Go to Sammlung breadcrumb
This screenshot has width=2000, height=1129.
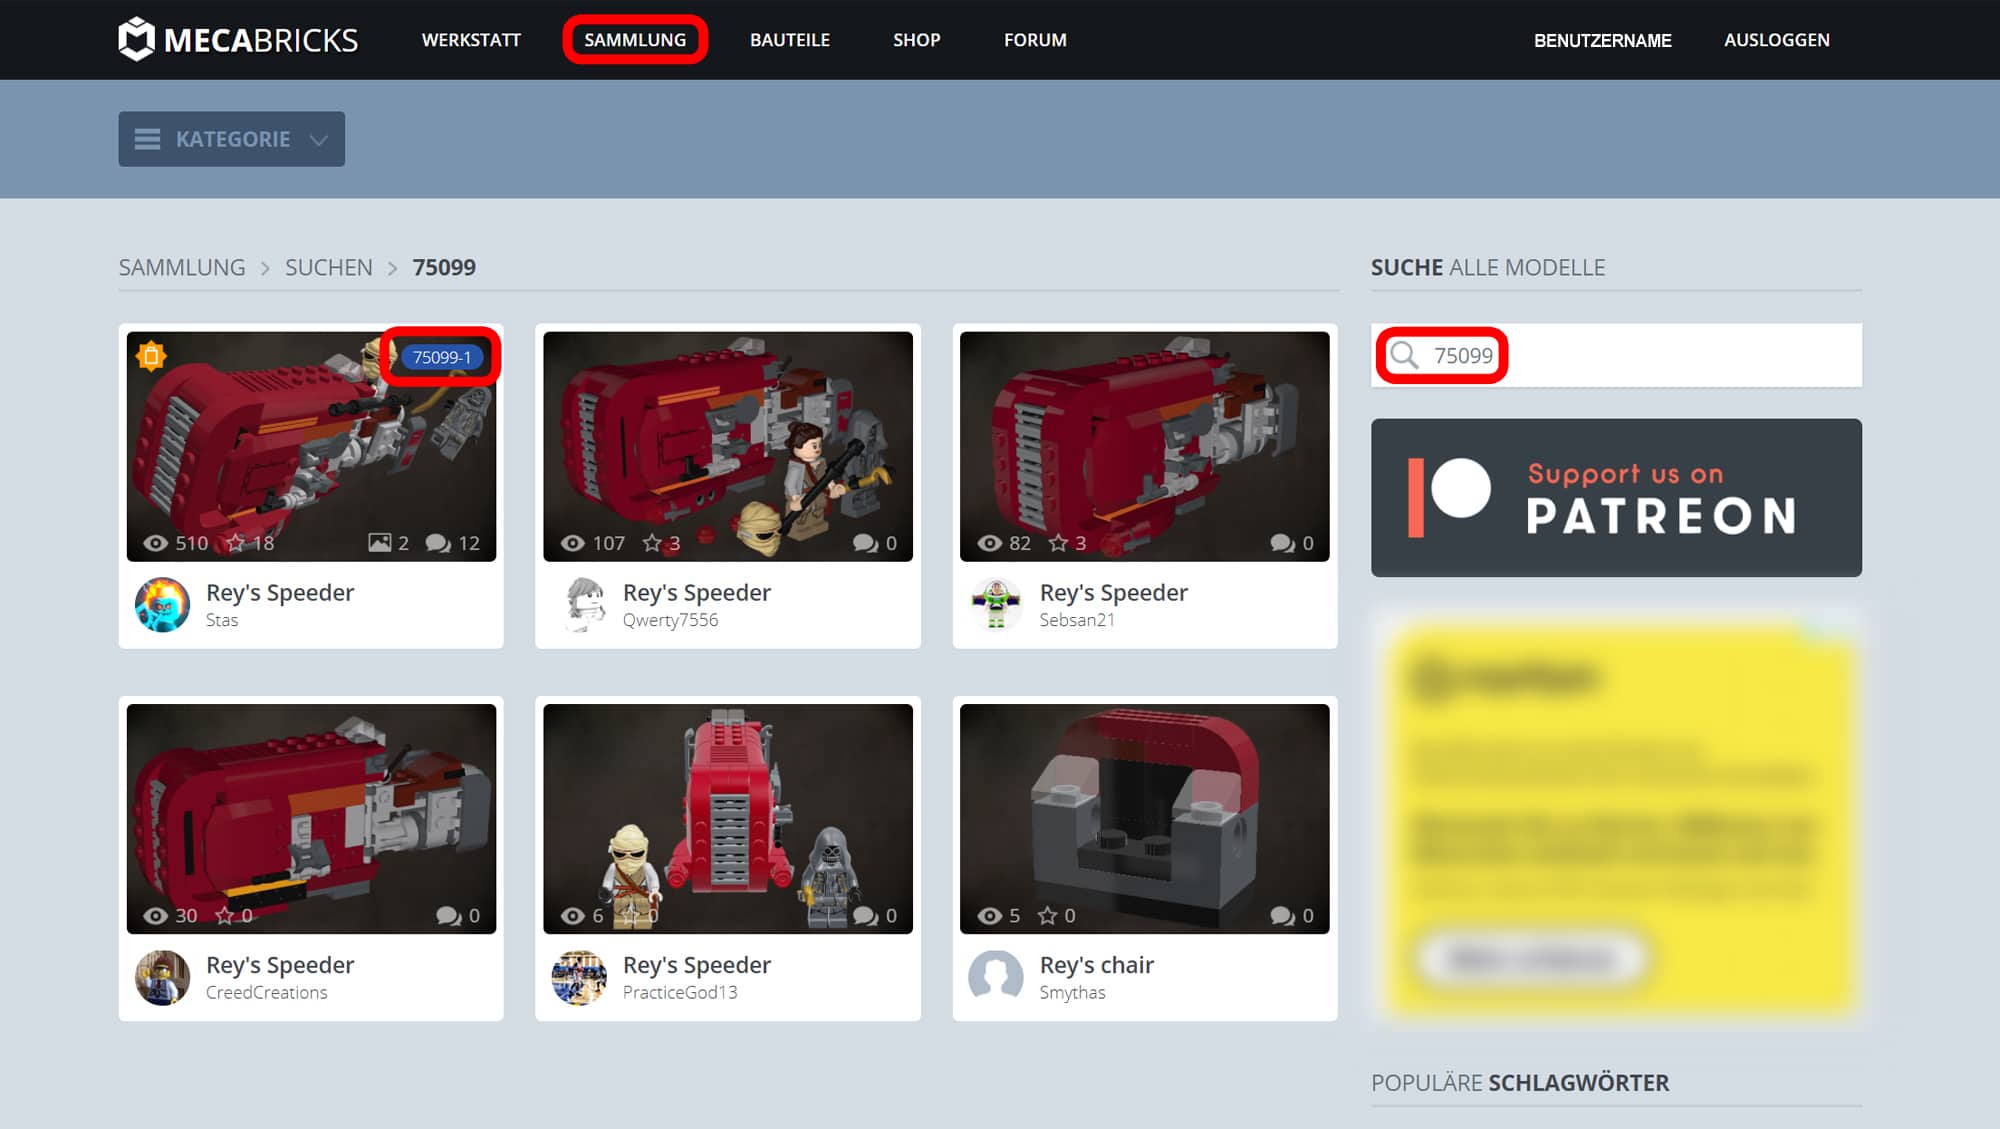182,267
